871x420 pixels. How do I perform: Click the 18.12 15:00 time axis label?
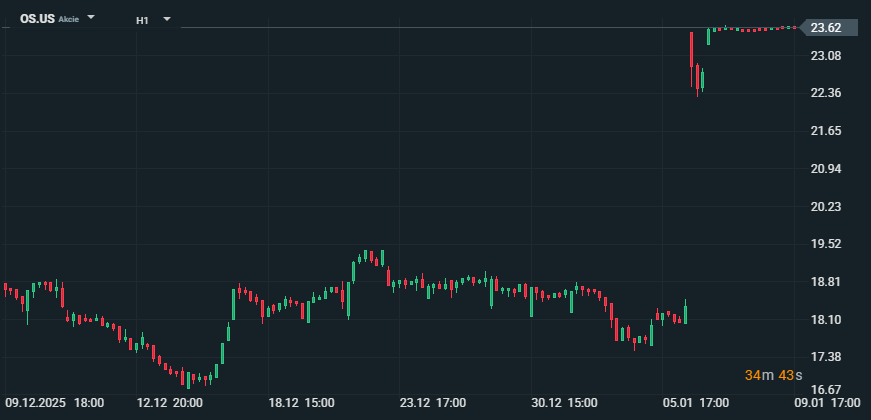(301, 402)
